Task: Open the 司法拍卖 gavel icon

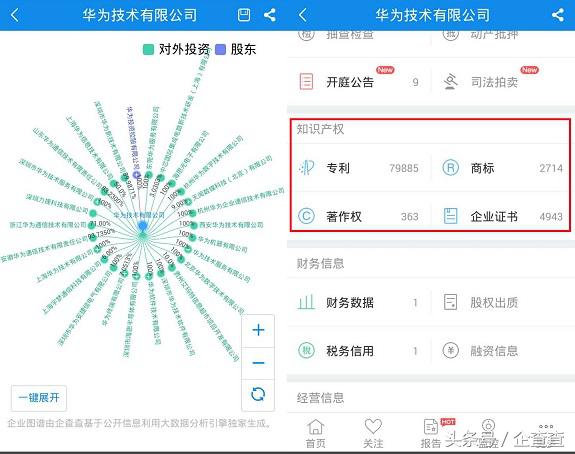Action: [450, 81]
